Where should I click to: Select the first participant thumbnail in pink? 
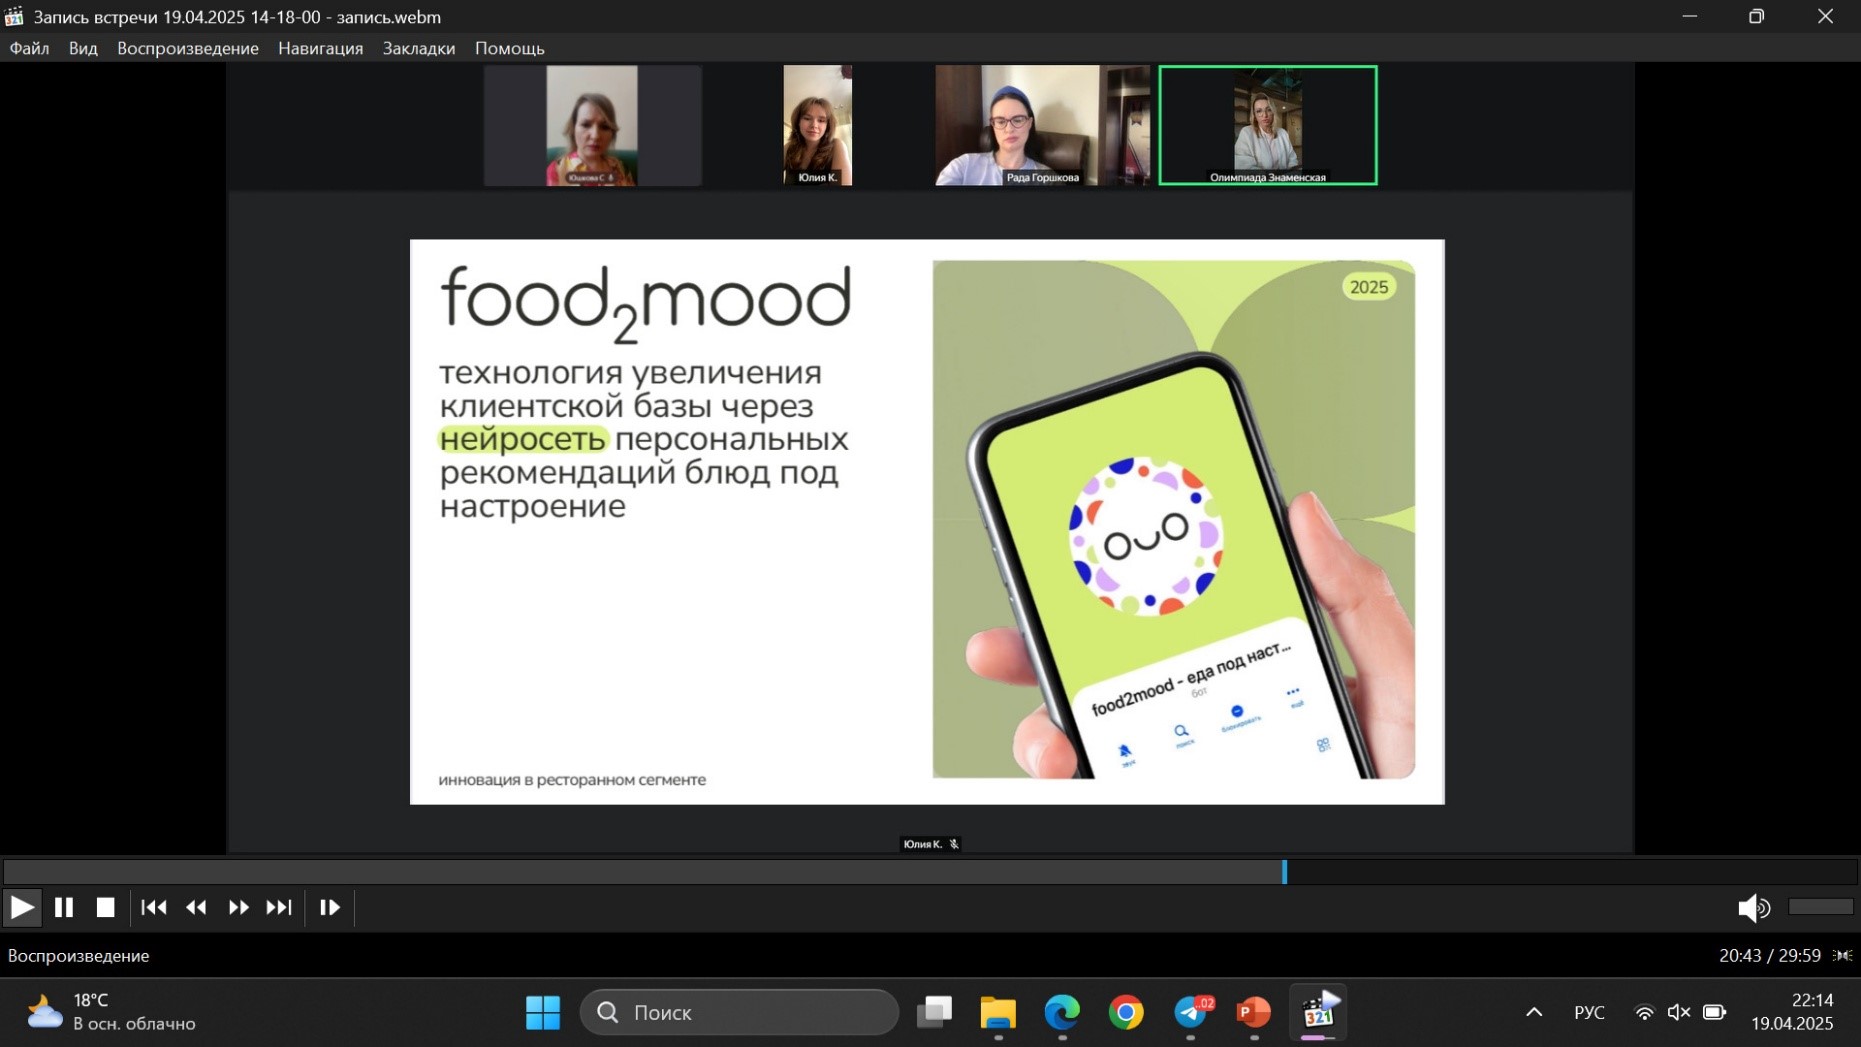tap(592, 125)
